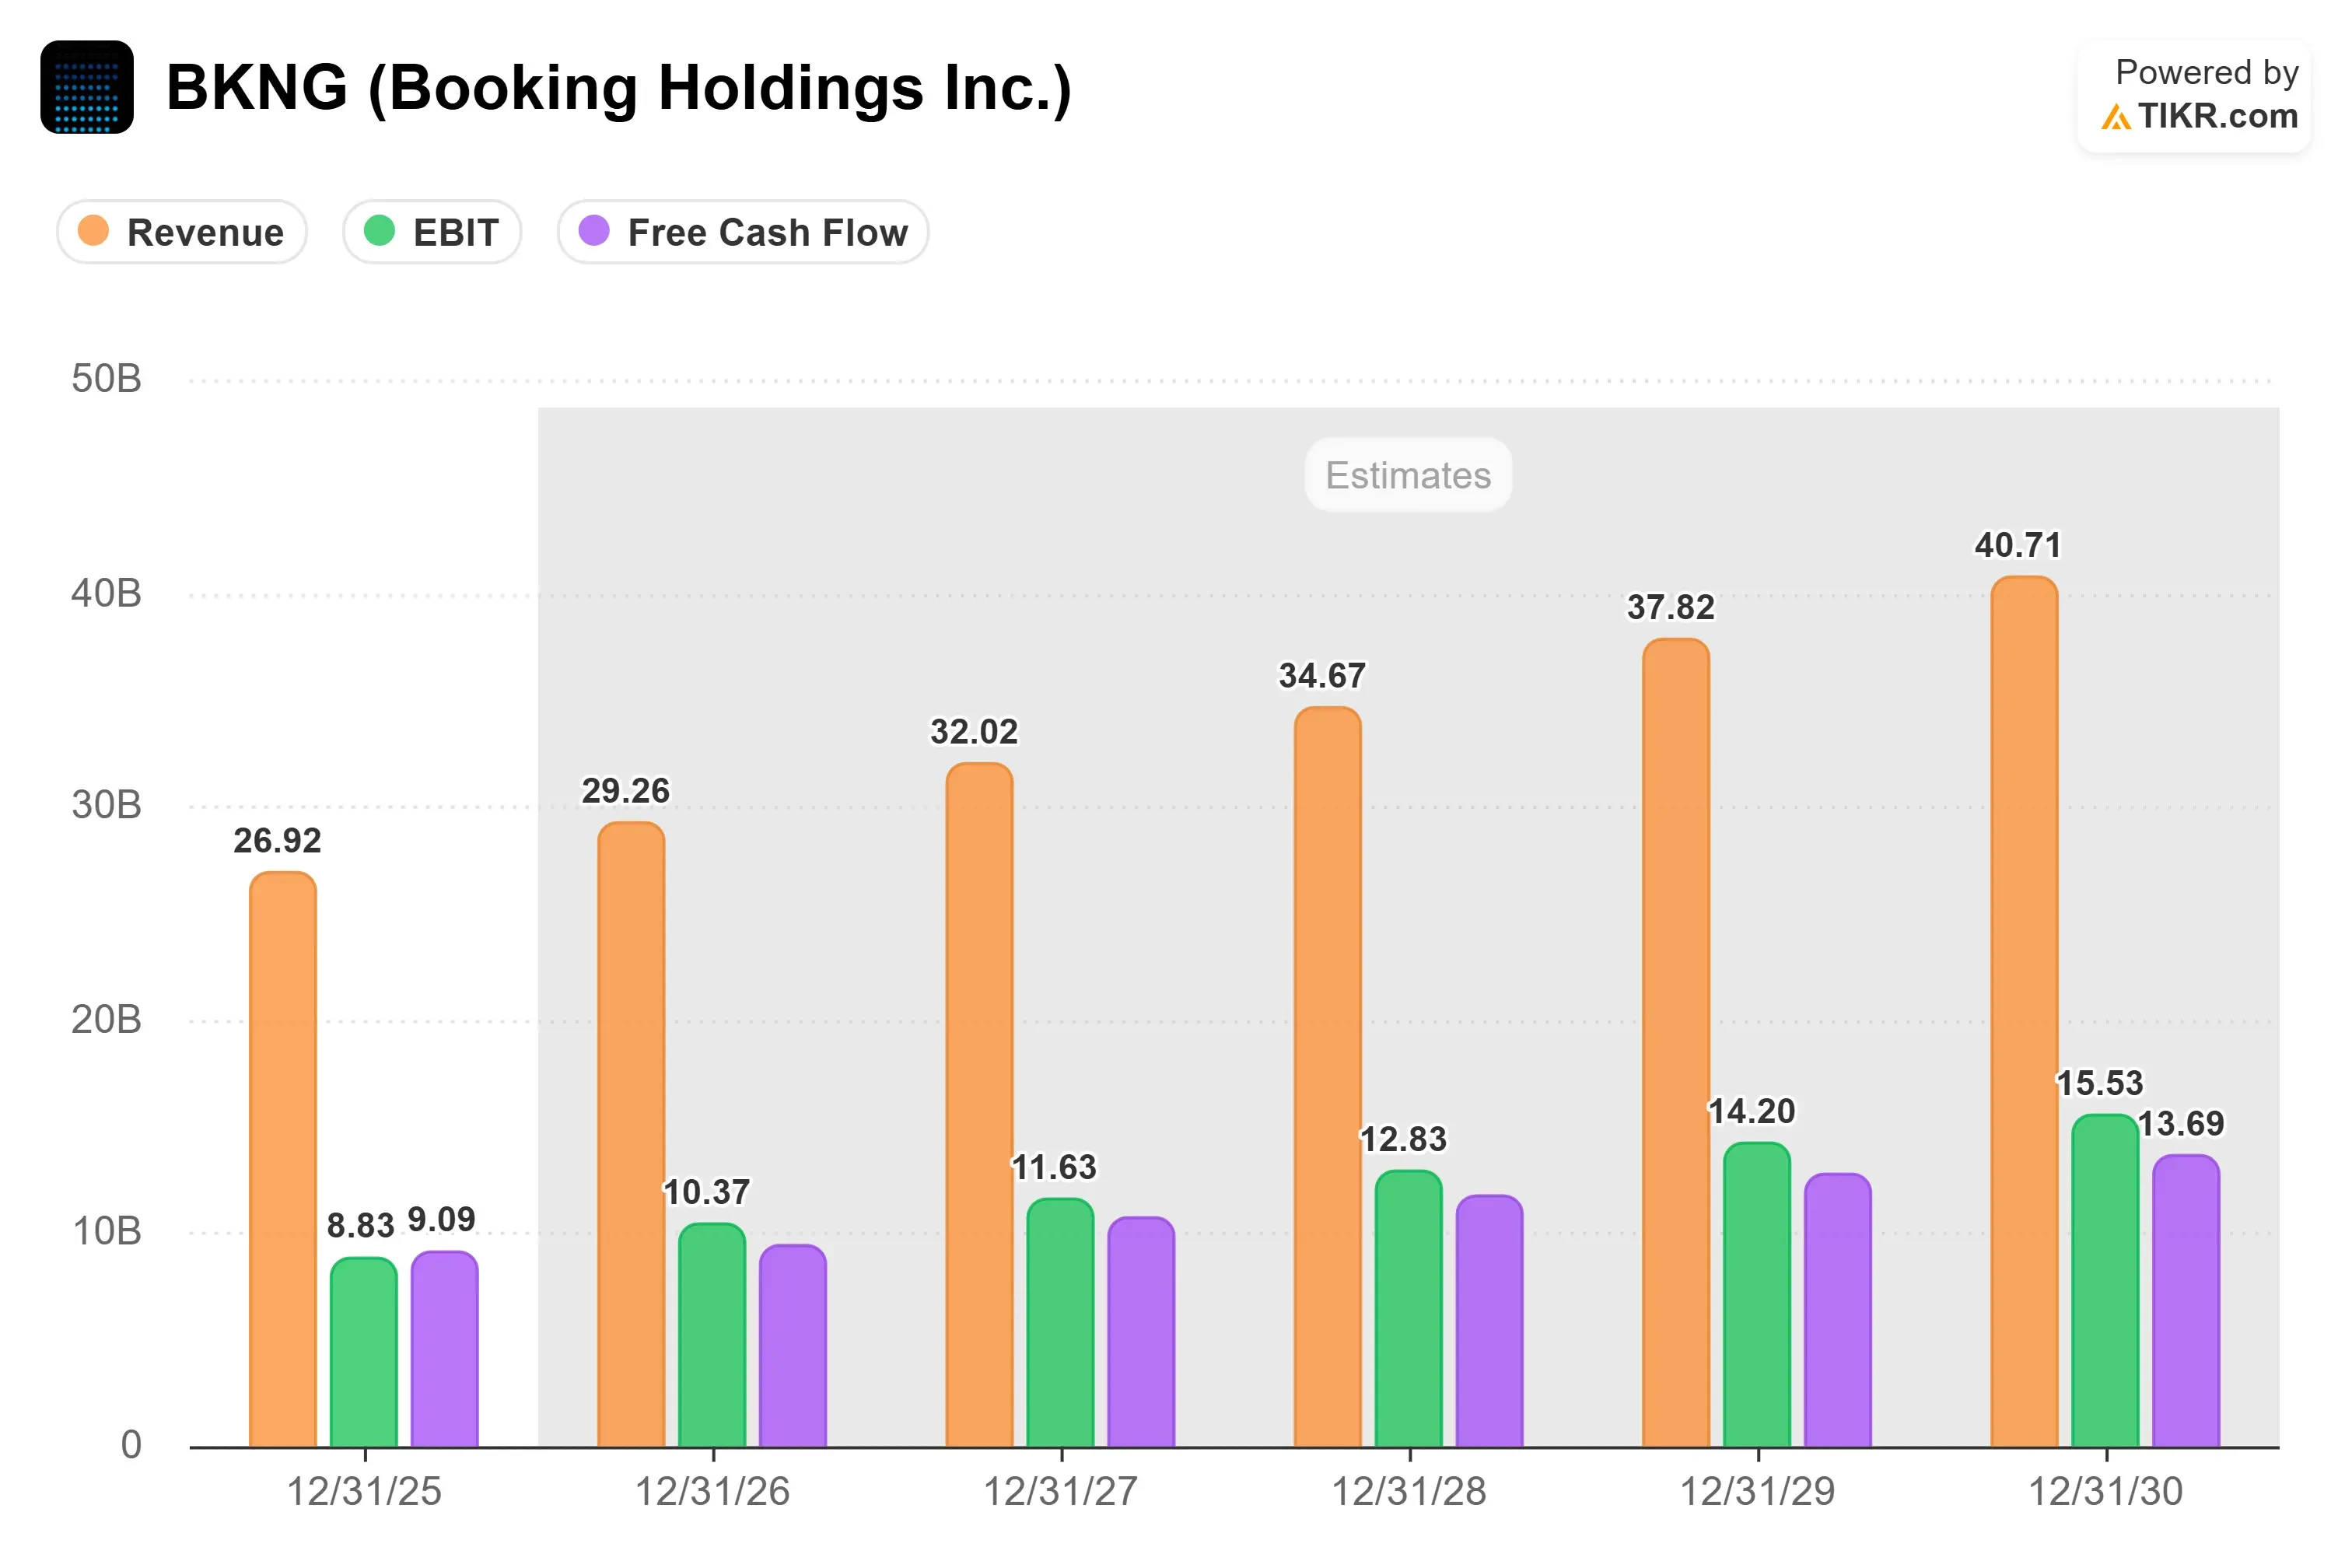Viewport: 2352px width, 1568px height.
Task: Click the 12/31/25 EBIT bar labeled 8.83
Action: pyautogui.click(x=364, y=1353)
